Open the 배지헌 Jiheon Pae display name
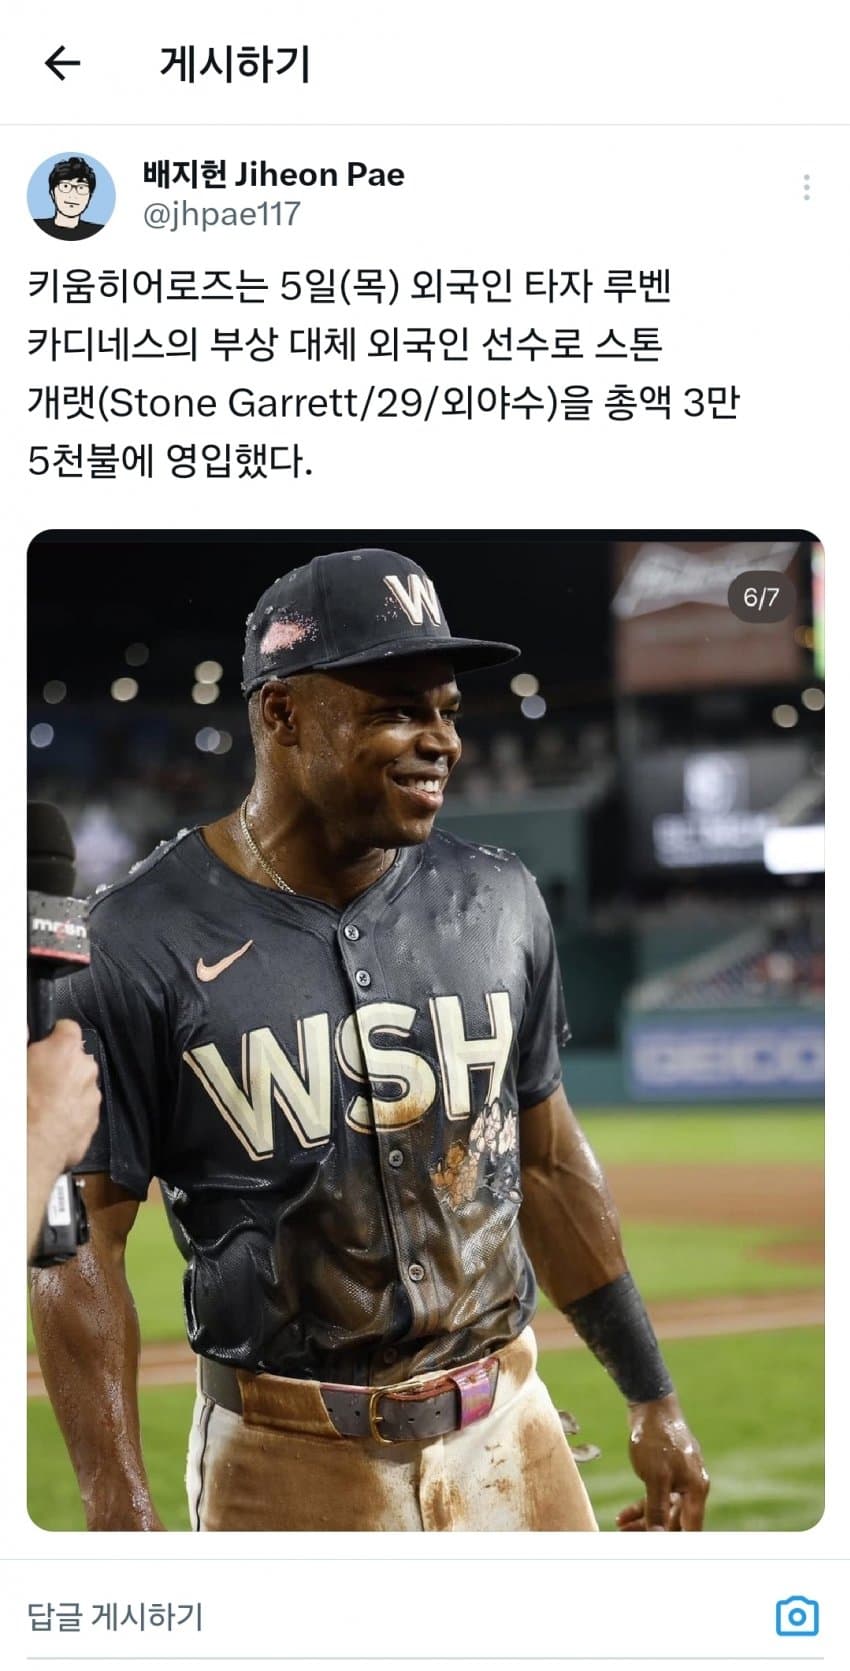850x1671 pixels. (274, 174)
